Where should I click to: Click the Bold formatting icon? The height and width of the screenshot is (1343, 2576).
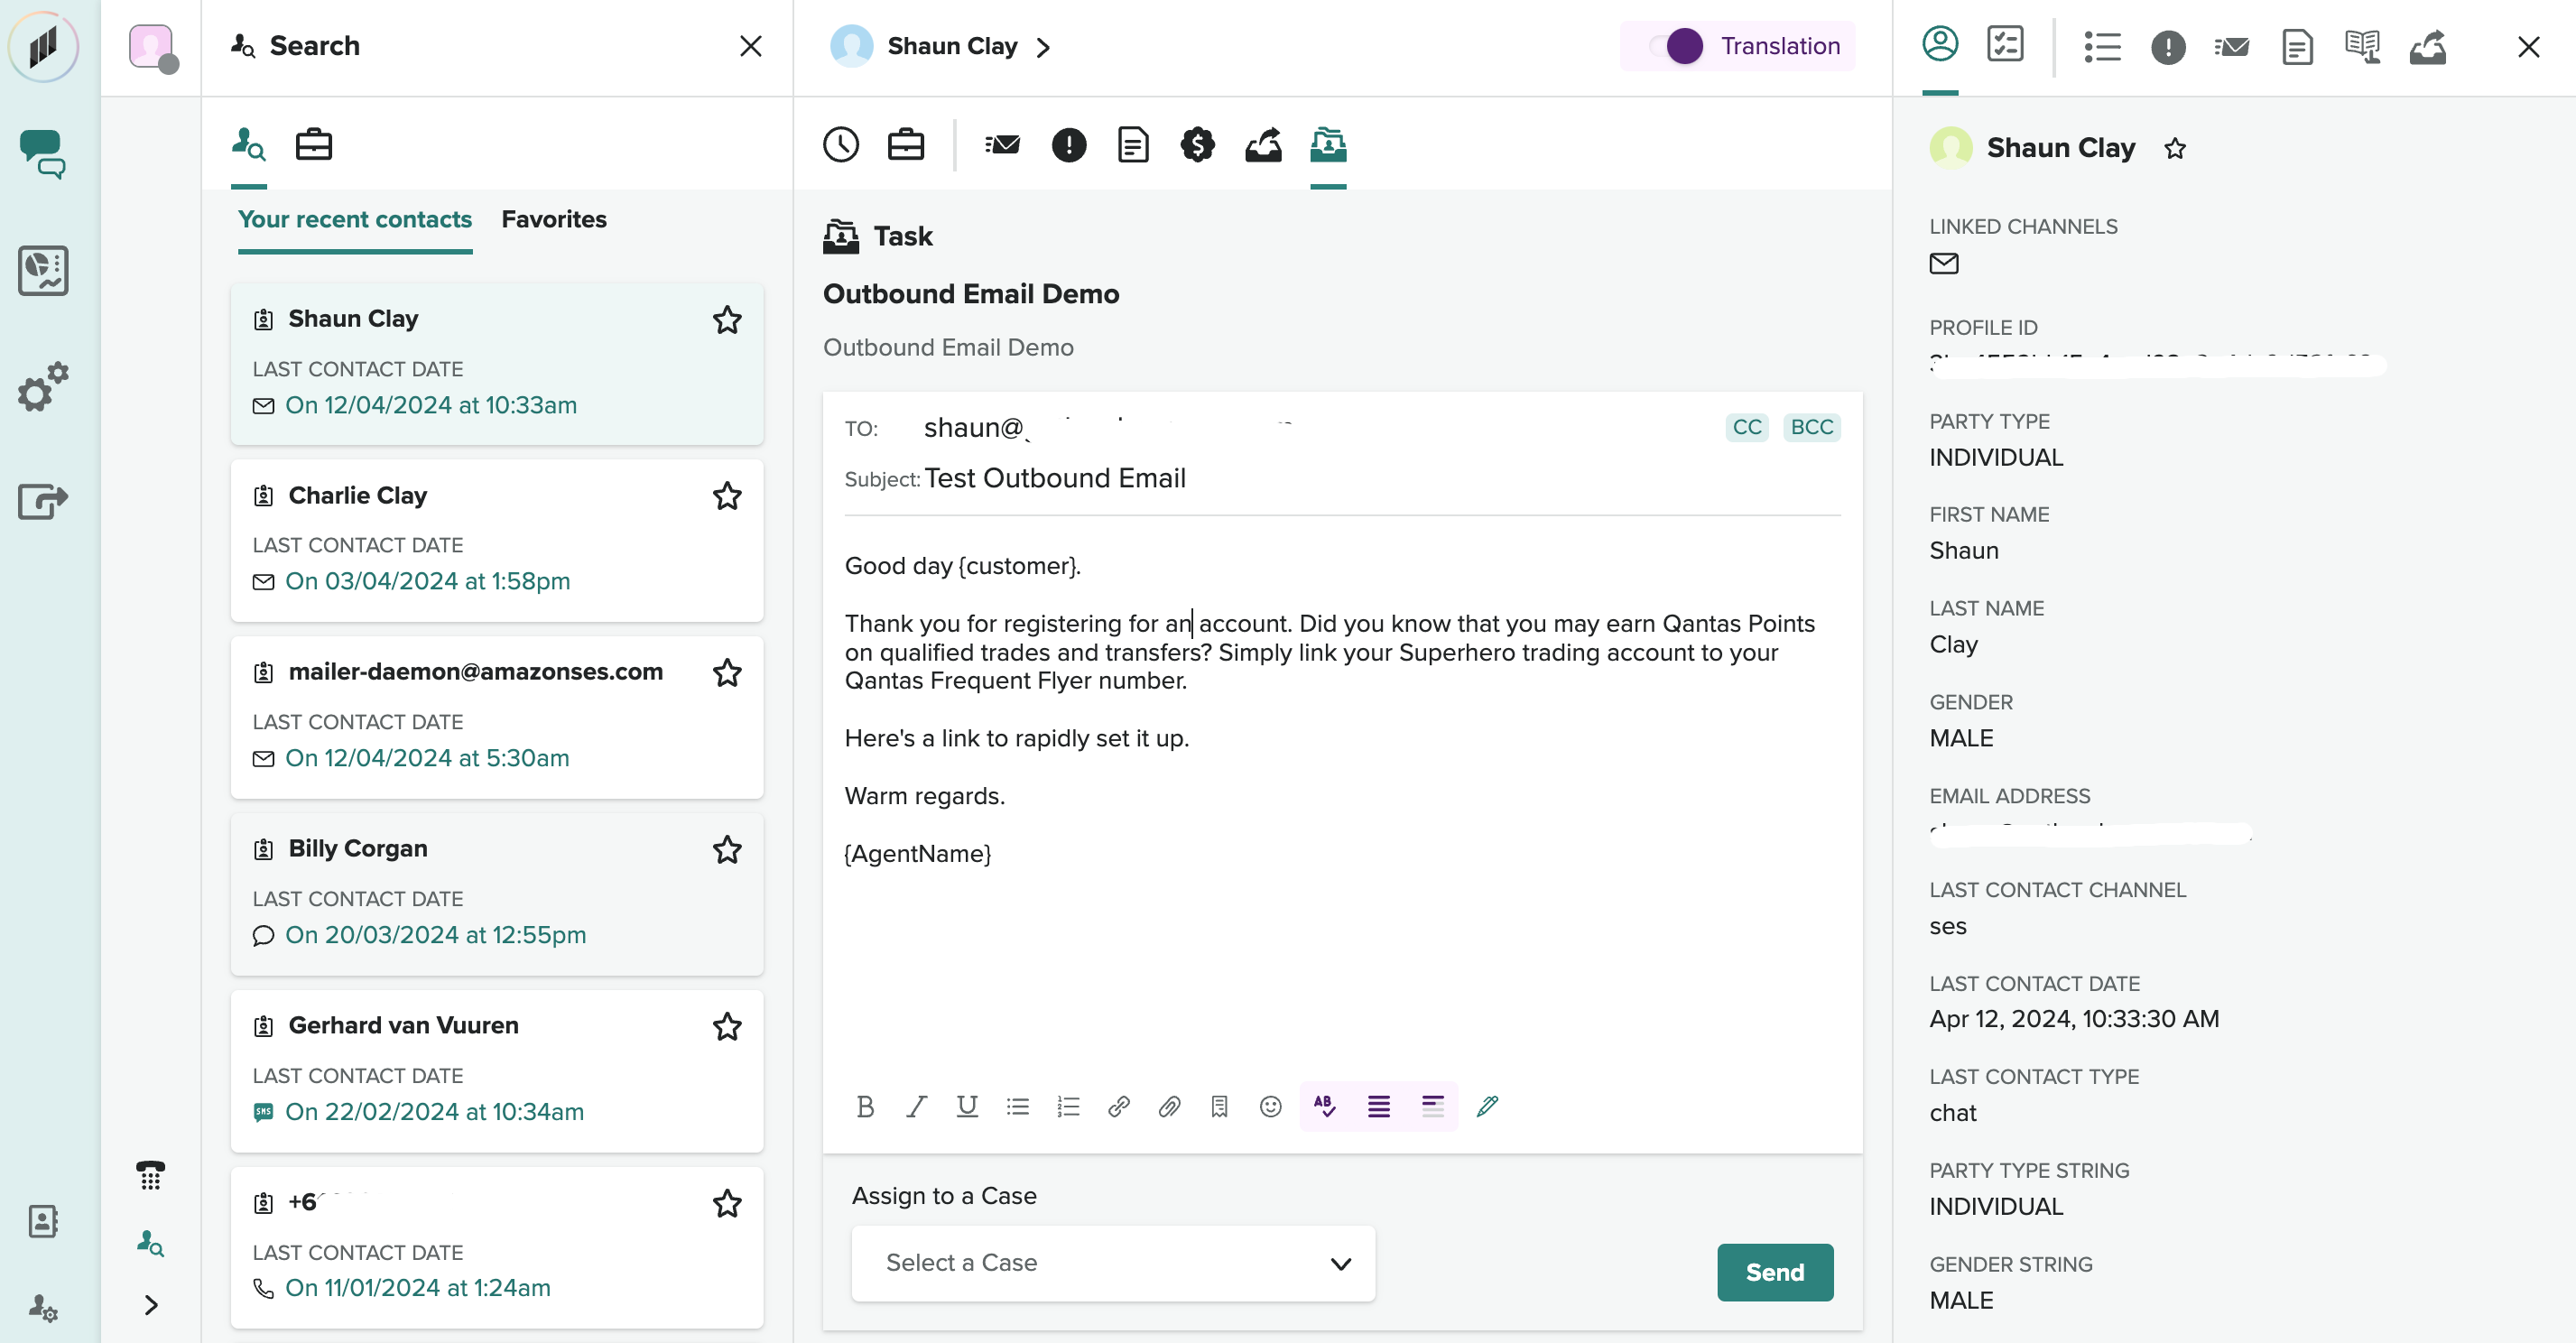tap(865, 1106)
